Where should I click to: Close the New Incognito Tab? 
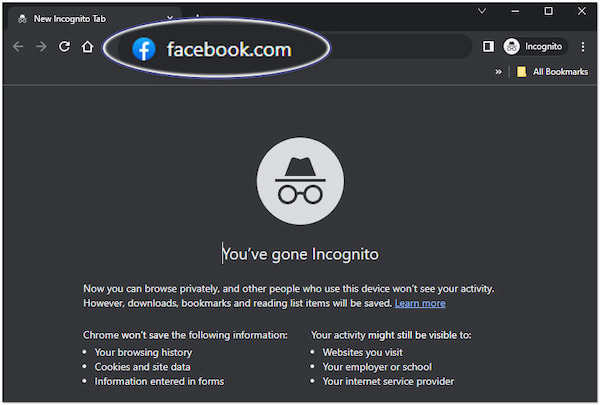169,18
